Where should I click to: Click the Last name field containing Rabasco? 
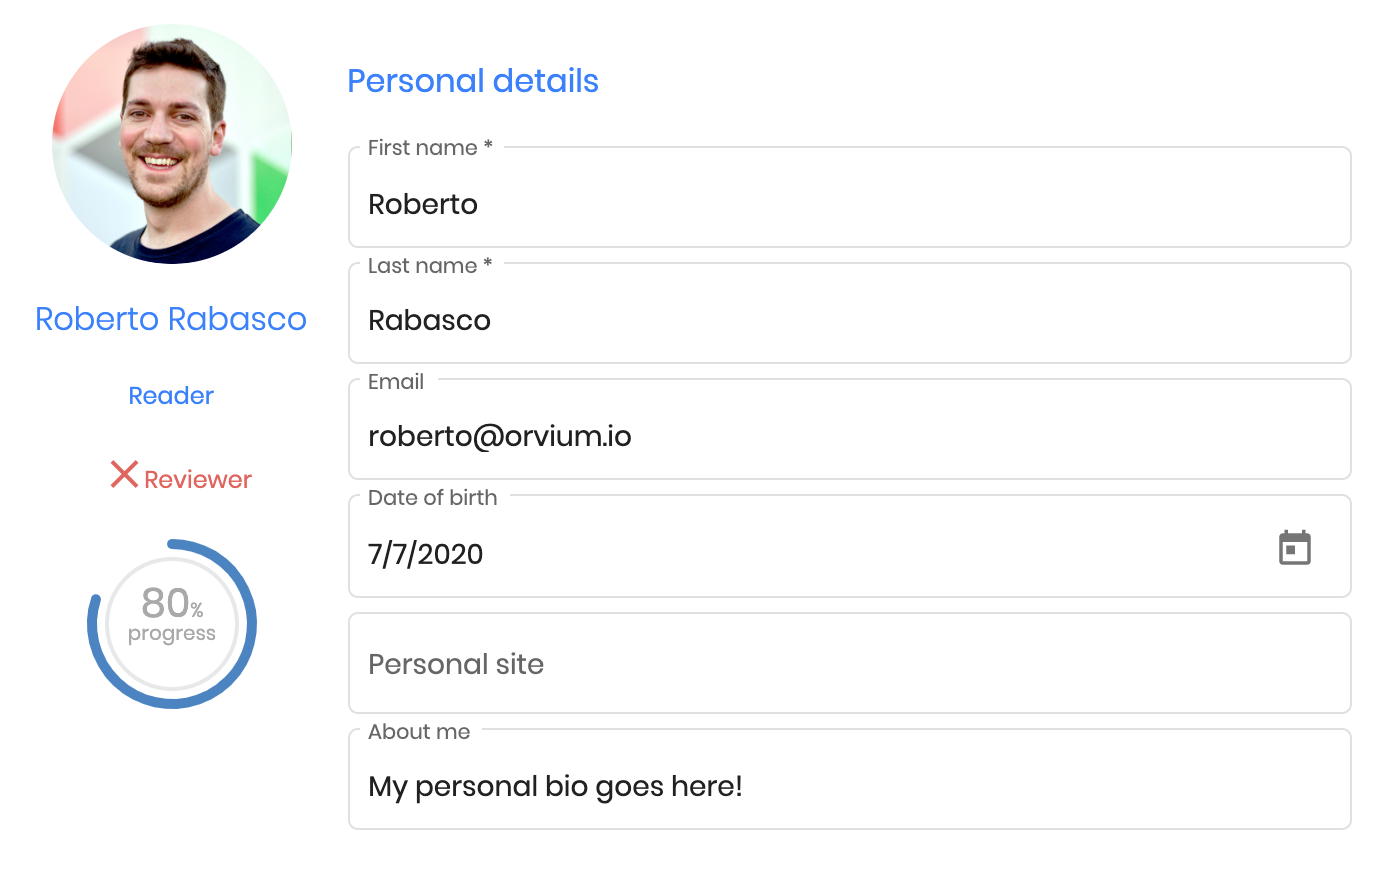(x=850, y=313)
